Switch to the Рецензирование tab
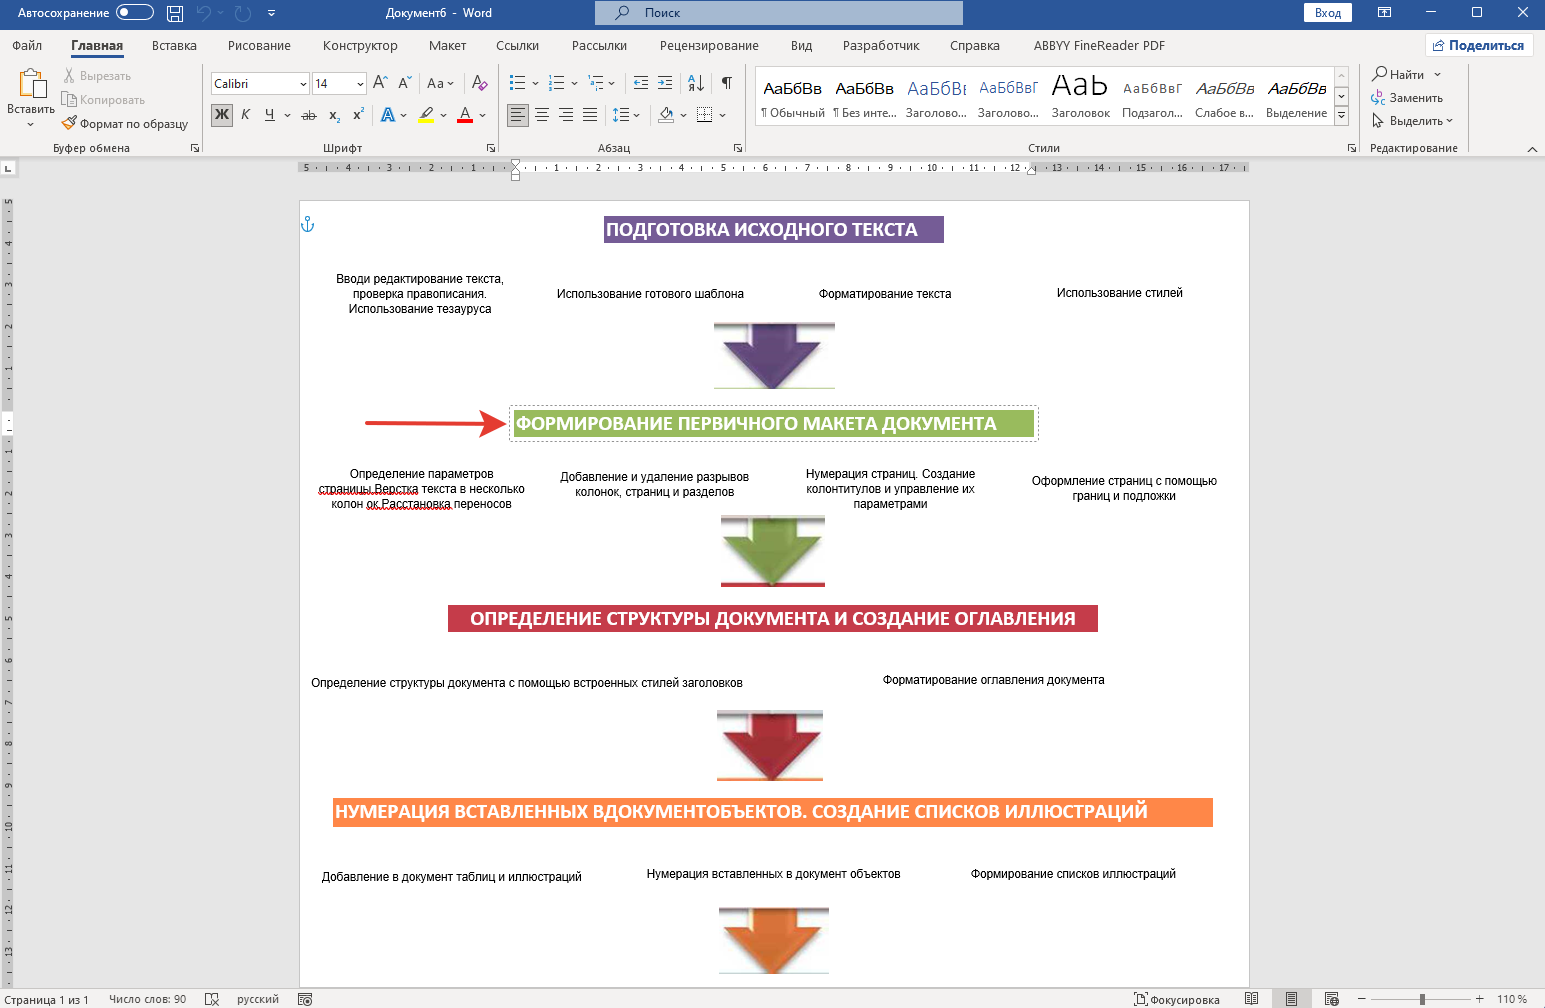Viewport: 1545px width, 1008px height. pyautogui.click(x=709, y=45)
